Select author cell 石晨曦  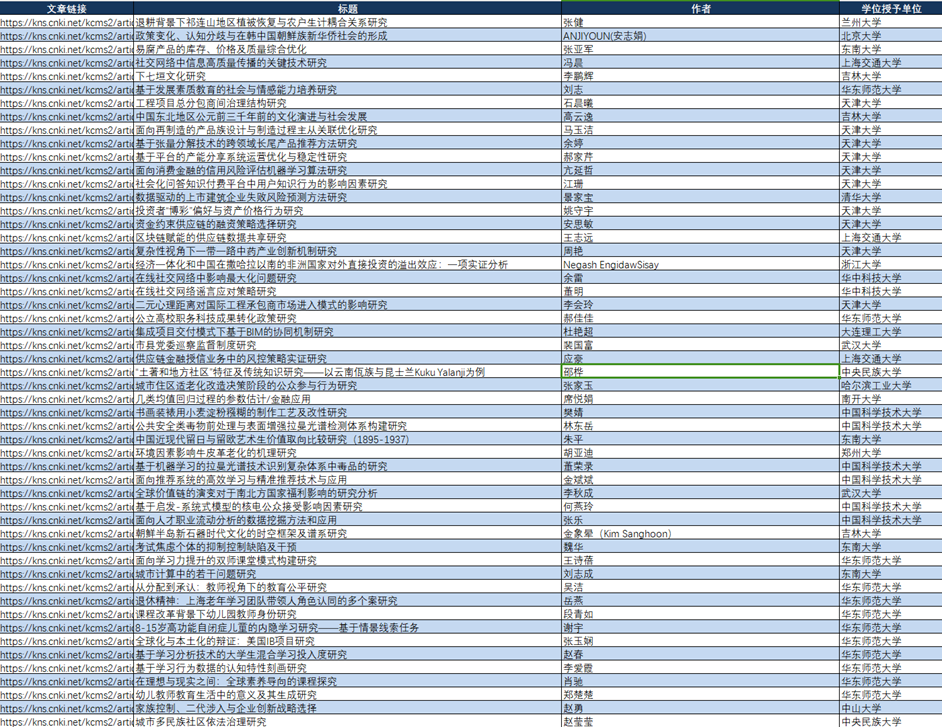point(700,103)
